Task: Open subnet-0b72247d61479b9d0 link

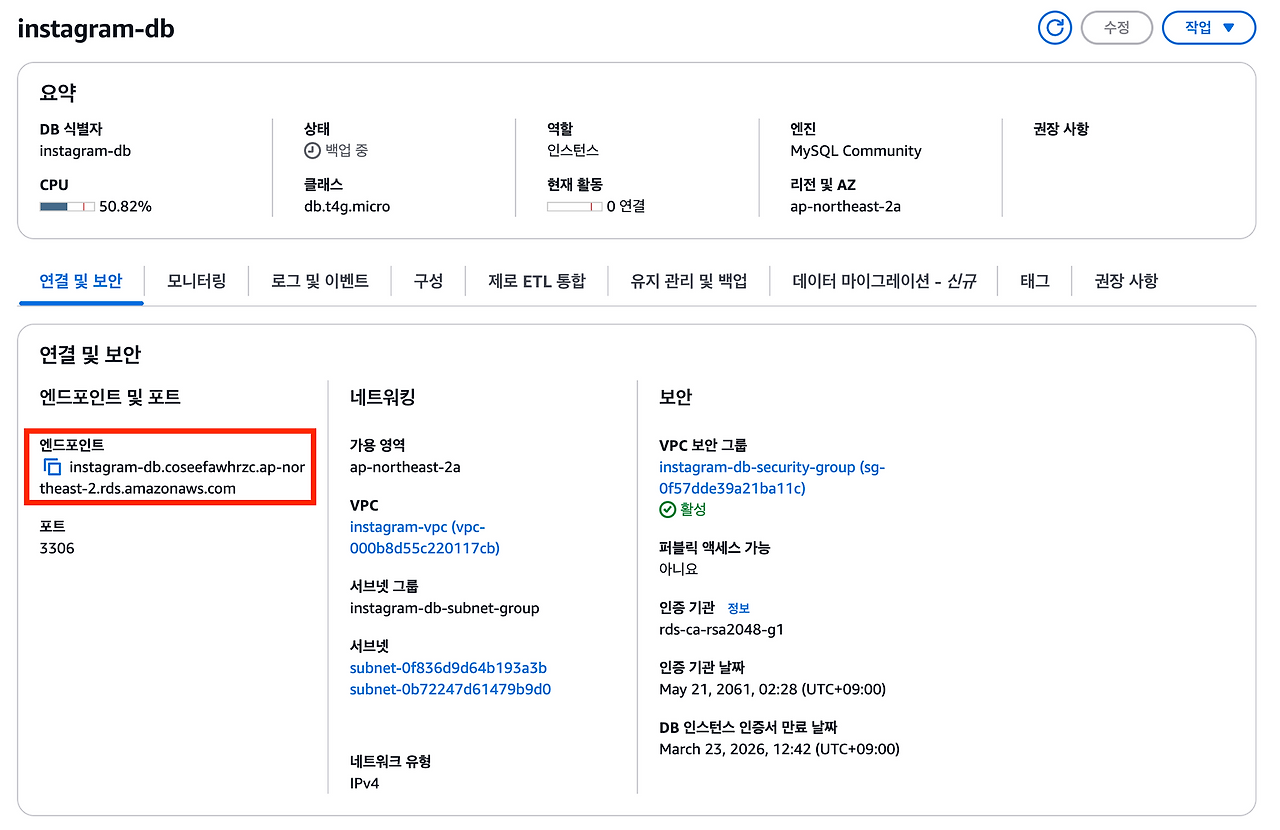Action: click(x=450, y=689)
